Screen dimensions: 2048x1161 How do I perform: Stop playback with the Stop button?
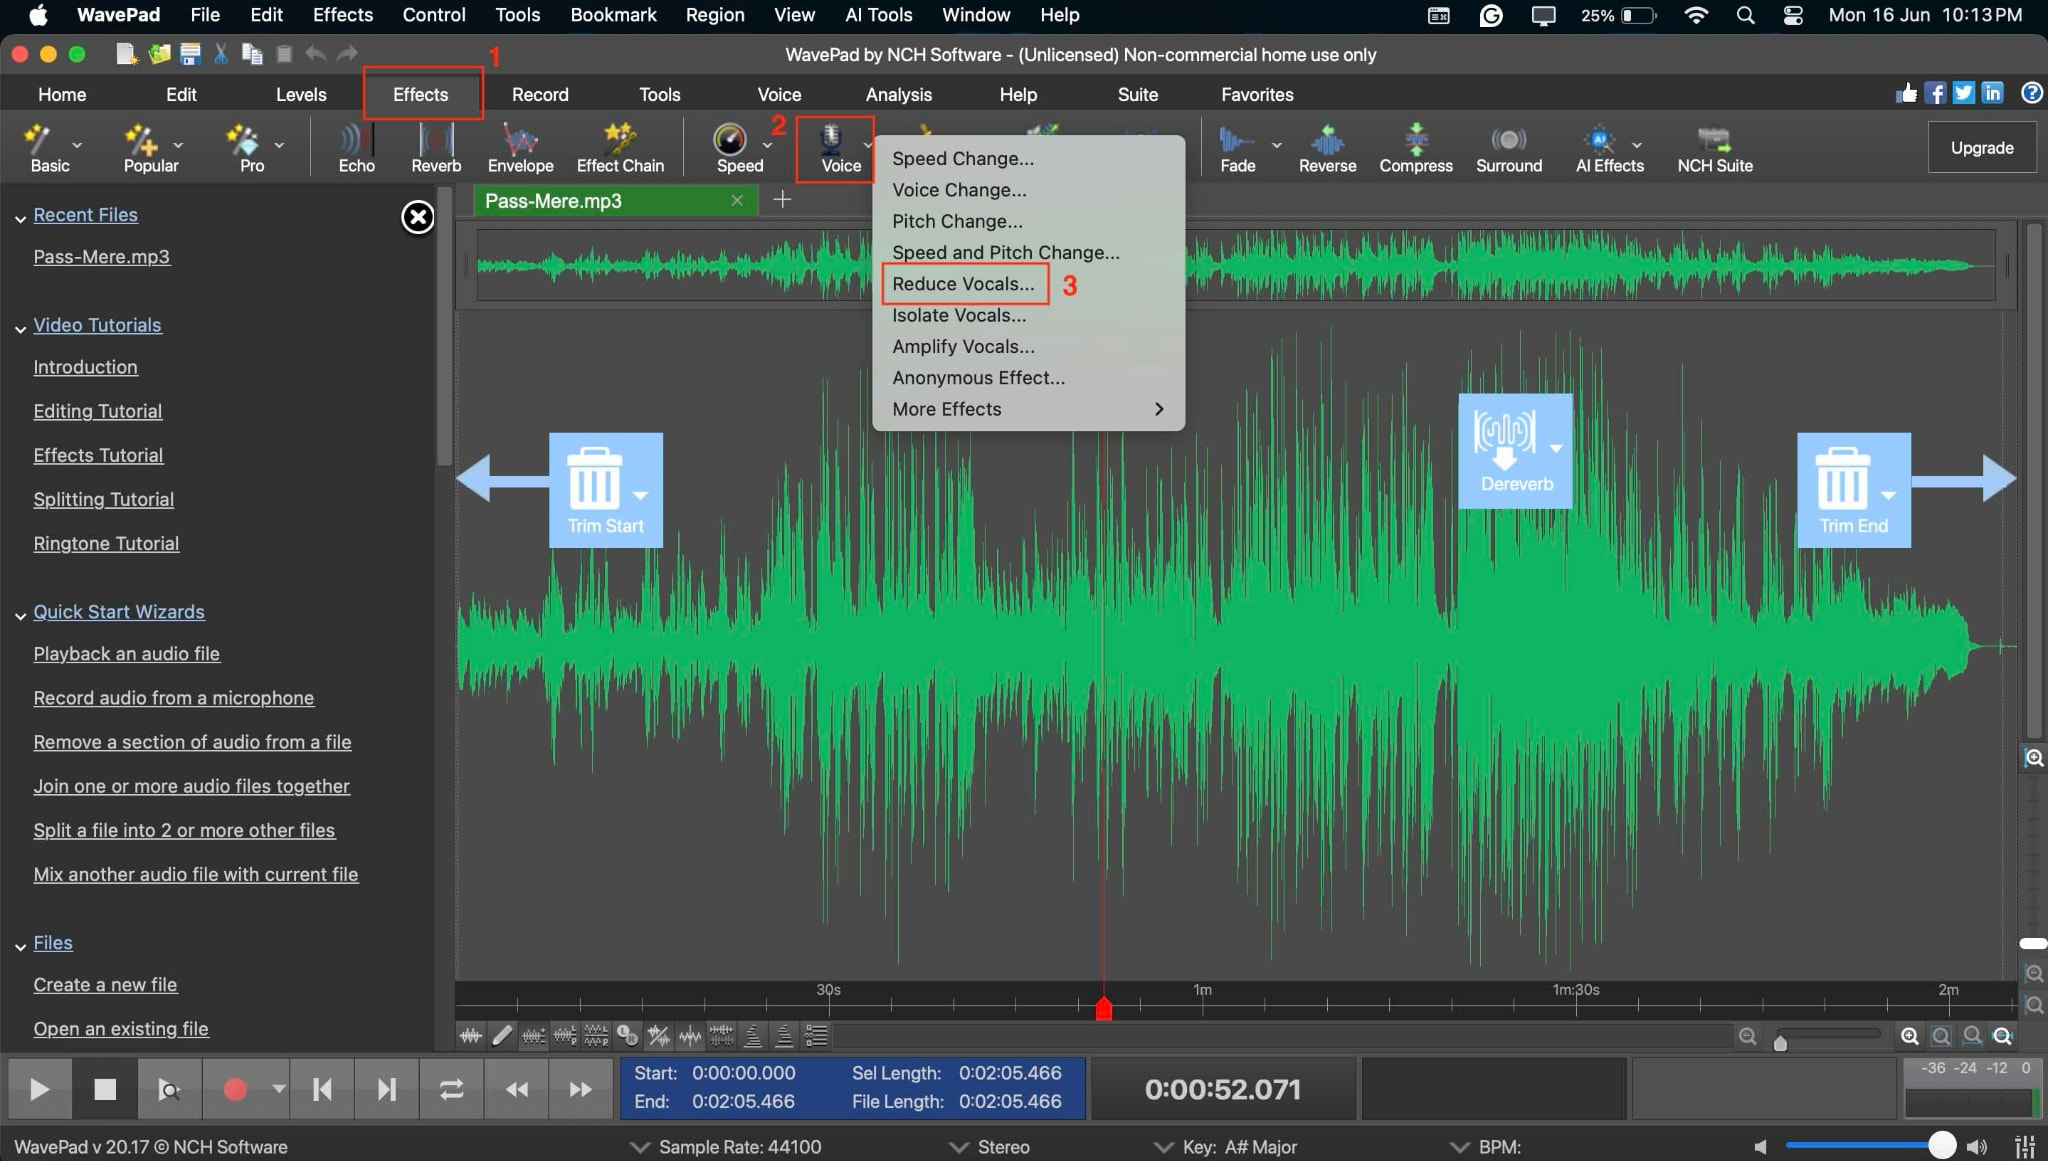pyautogui.click(x=105, y=1089)
